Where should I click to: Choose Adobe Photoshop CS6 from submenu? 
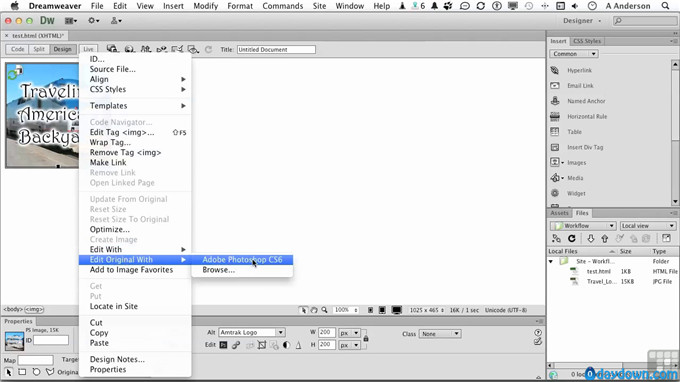click(x=242, y=260)
